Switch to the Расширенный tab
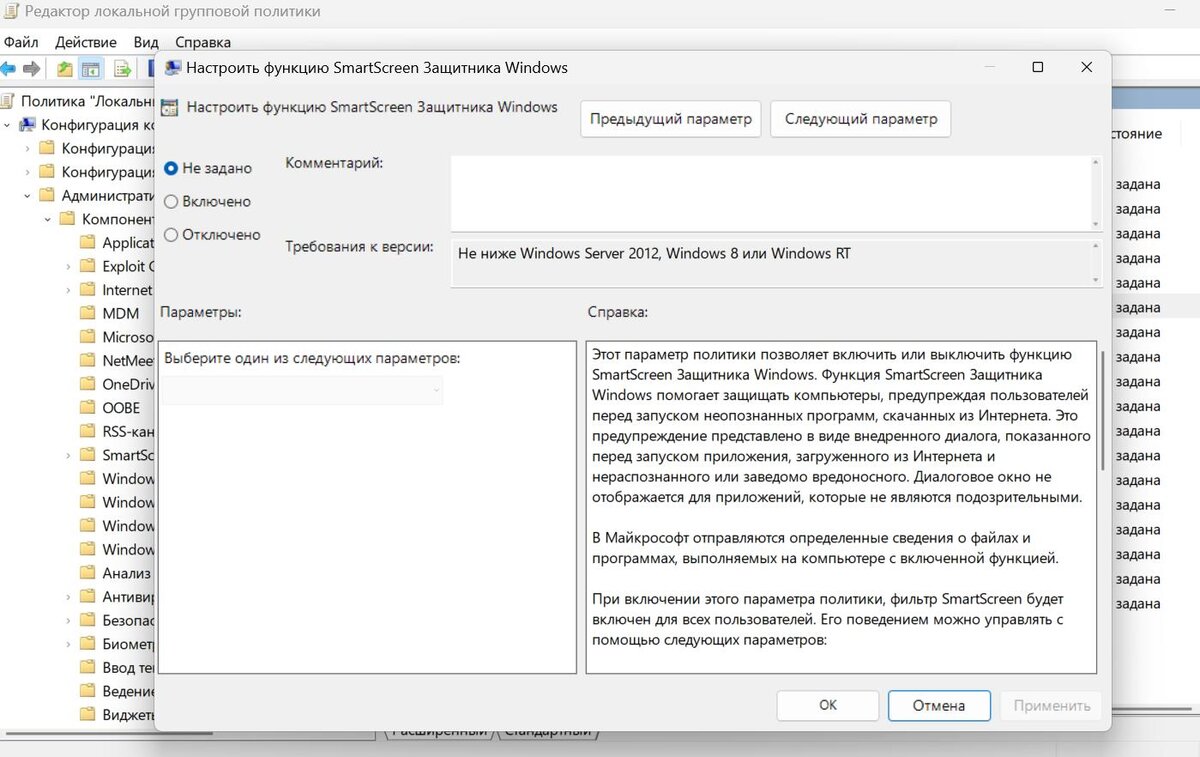The image size is (1200, 757). coord(440,732)
